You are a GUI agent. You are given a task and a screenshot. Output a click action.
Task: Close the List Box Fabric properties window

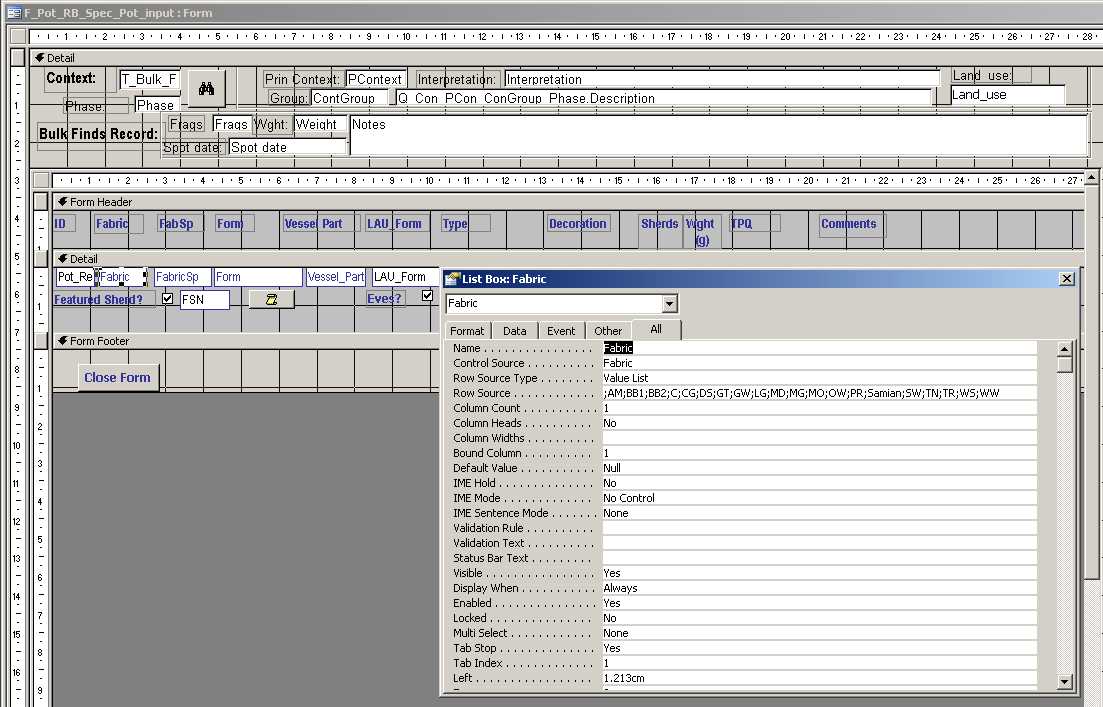point(1066,280)
